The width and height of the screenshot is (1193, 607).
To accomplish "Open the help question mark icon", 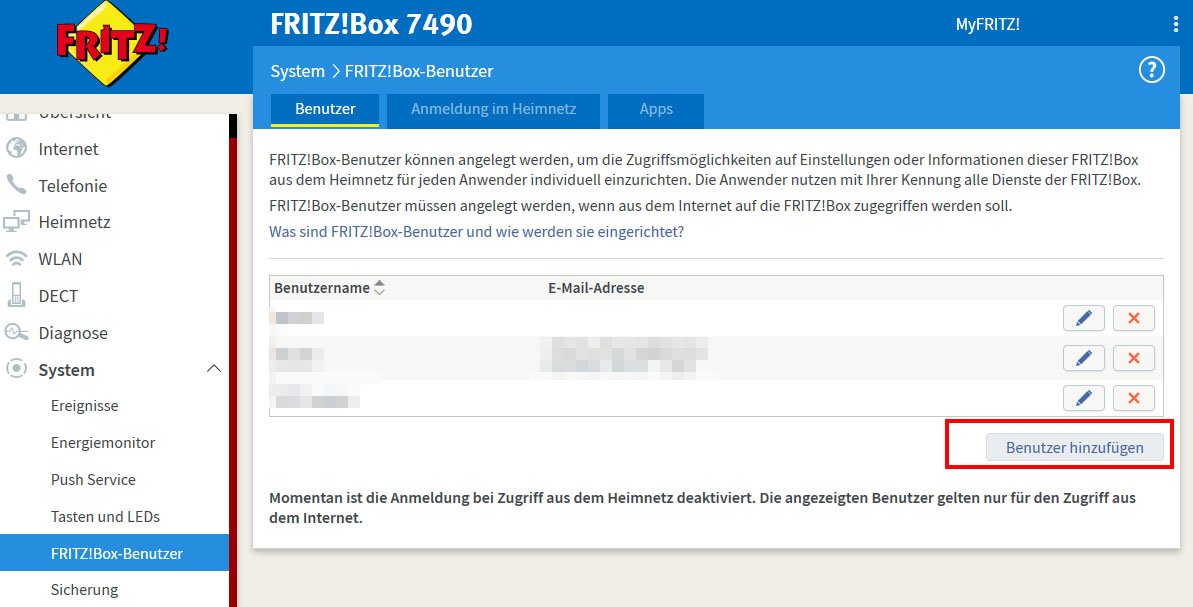I will [x=1151, y=71].
